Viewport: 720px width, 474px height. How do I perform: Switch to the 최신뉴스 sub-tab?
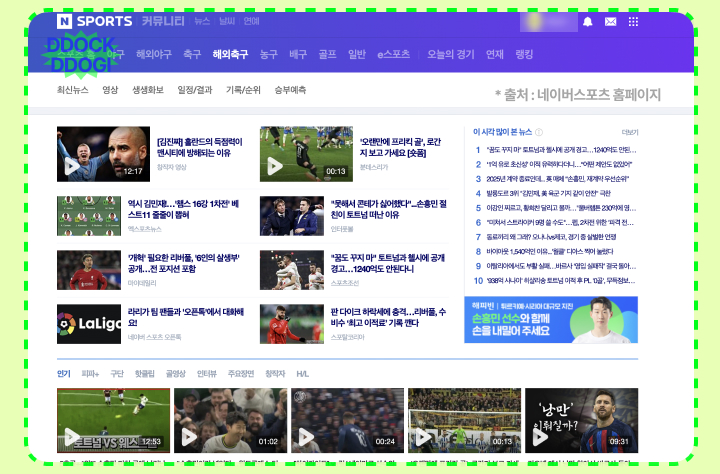[x=73, y=90]
